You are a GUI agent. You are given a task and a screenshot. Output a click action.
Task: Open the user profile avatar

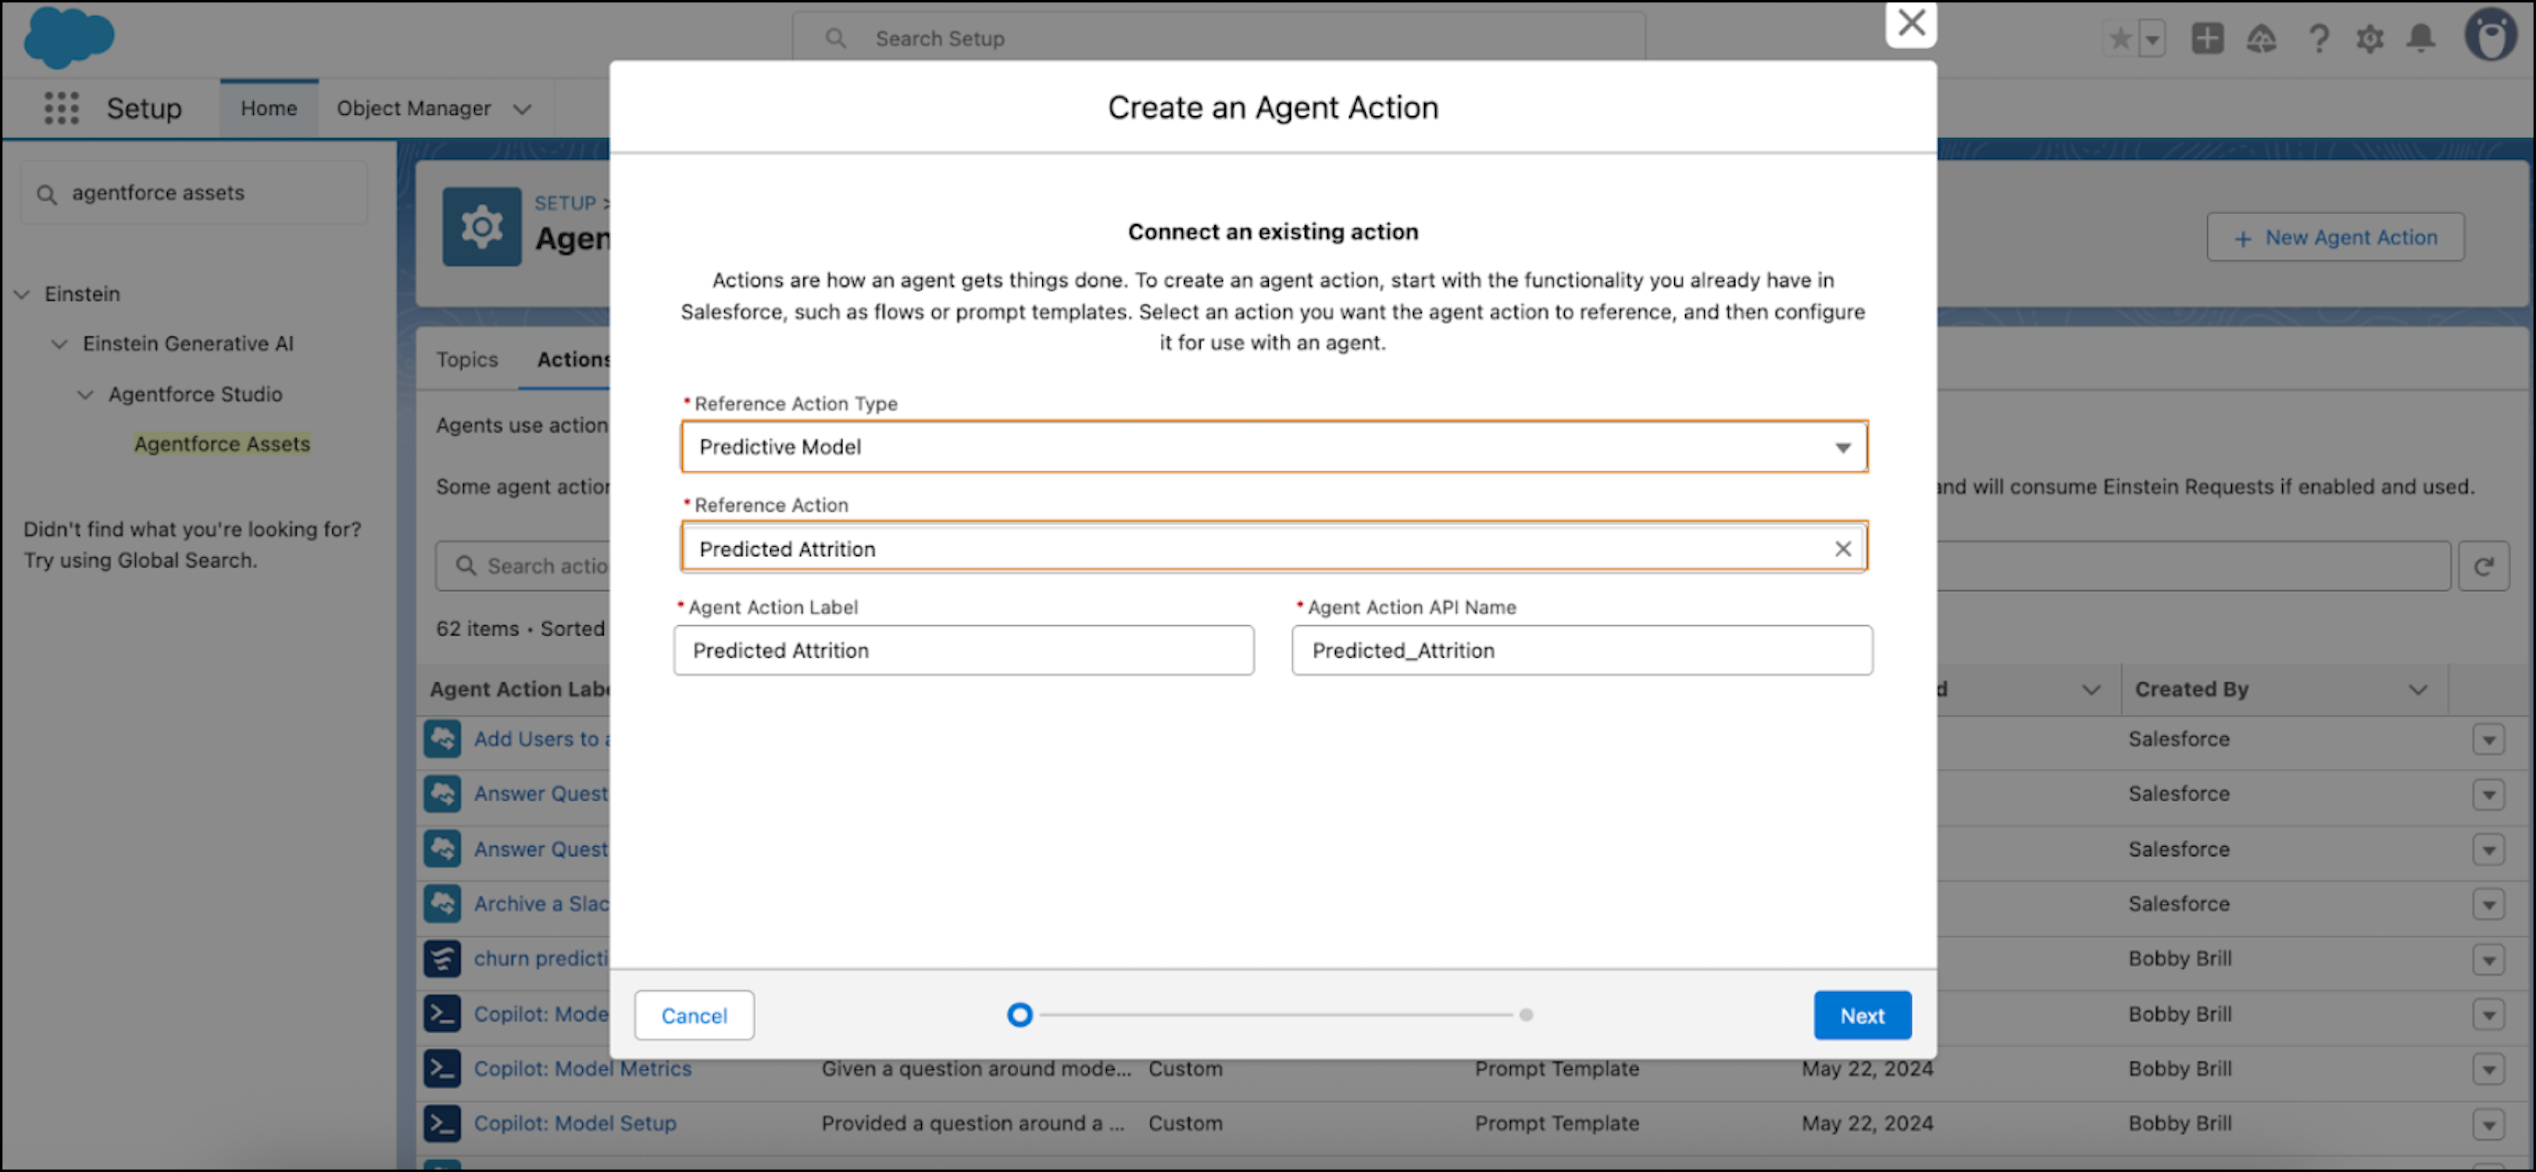click(2490, 37)
